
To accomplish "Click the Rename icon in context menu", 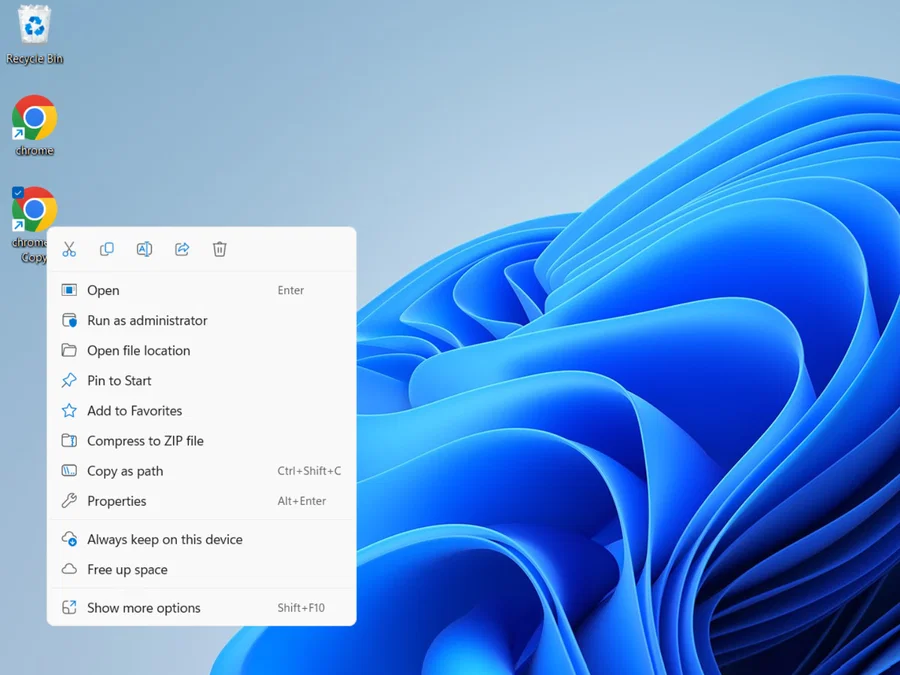I will 144,249.
